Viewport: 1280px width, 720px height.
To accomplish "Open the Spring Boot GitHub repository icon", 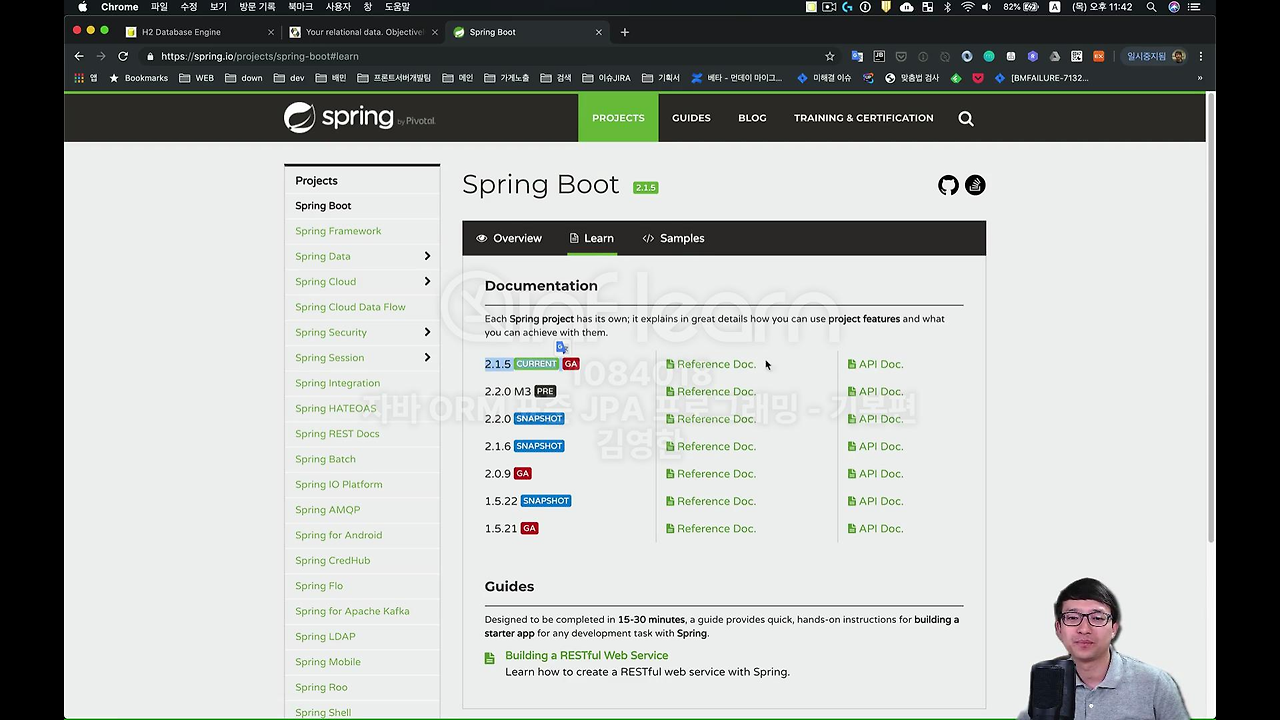I will pyautogui.click(x=948, y=185).
